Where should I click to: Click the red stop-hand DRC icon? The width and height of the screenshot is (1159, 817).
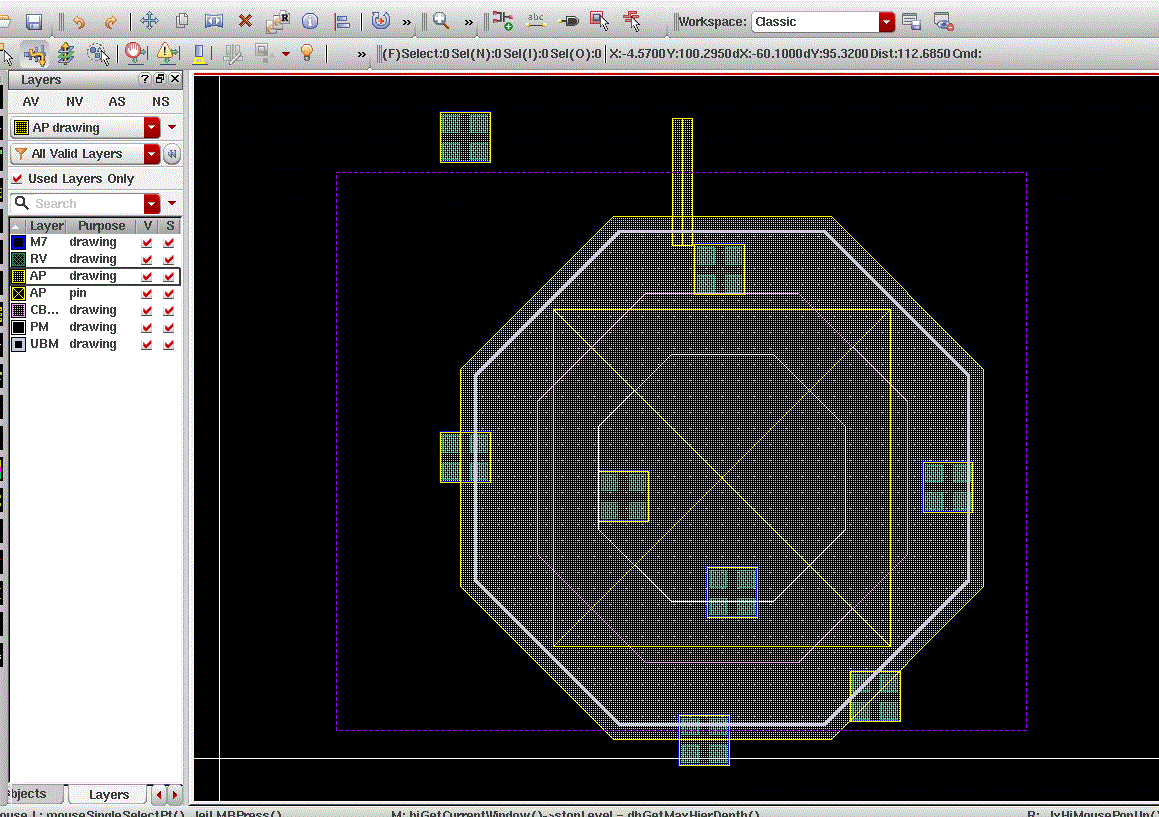135,52
